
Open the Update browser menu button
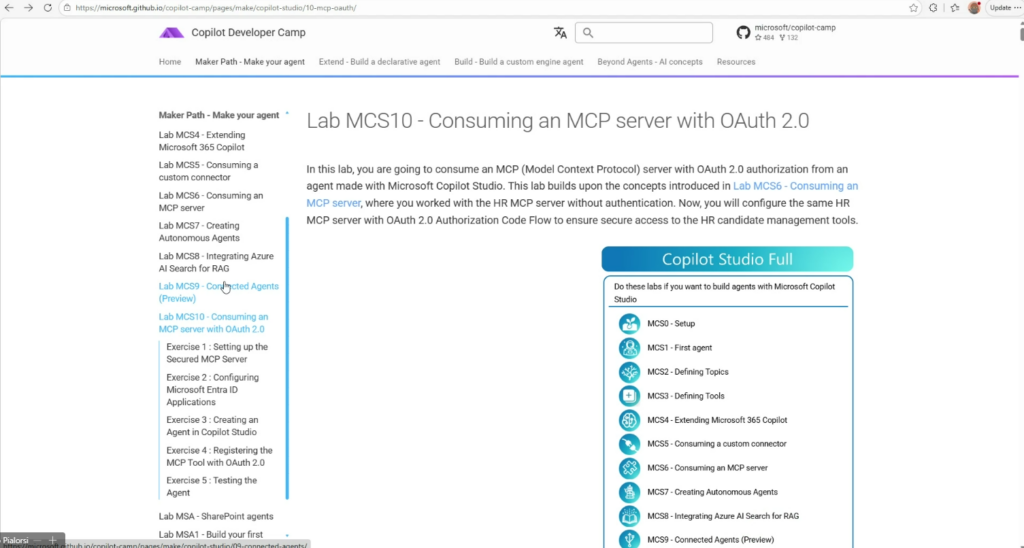click(x=1004, y=8)
